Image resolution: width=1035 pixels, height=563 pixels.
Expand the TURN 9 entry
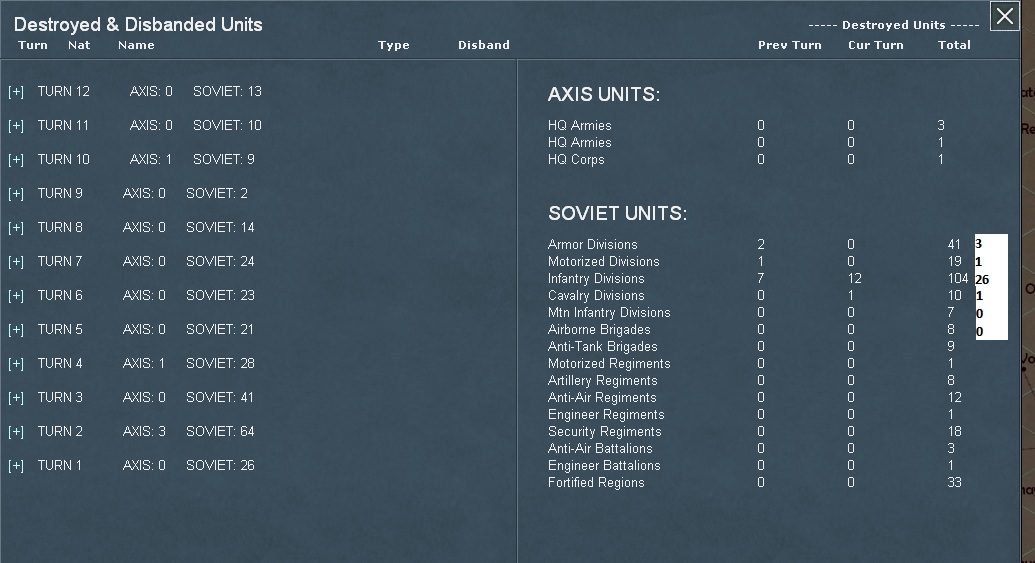point(16,193)
